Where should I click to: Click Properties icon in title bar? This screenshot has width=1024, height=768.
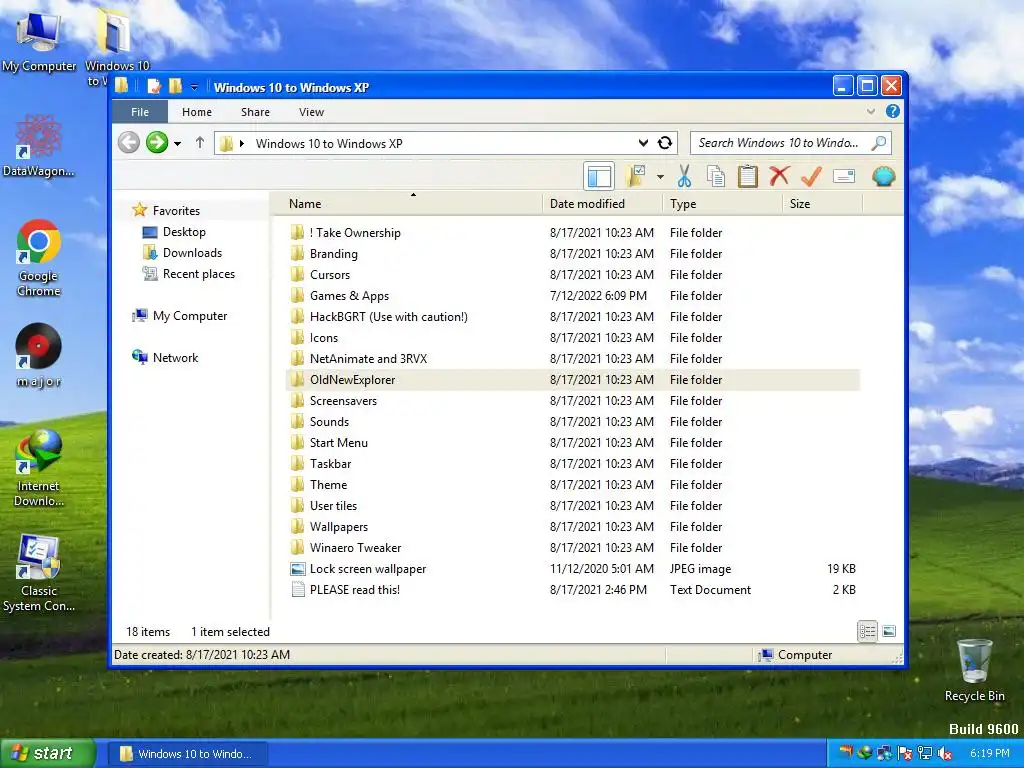tap(154, 86)
